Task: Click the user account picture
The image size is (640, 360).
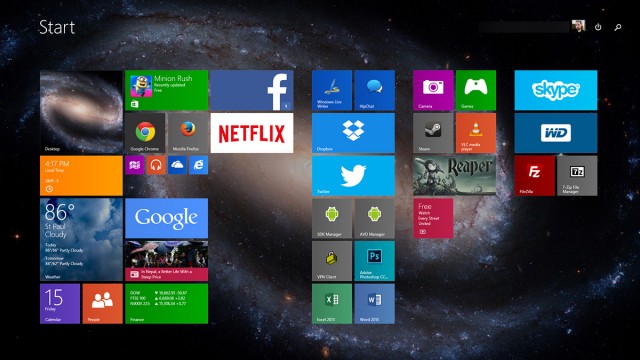Action: 578,27
